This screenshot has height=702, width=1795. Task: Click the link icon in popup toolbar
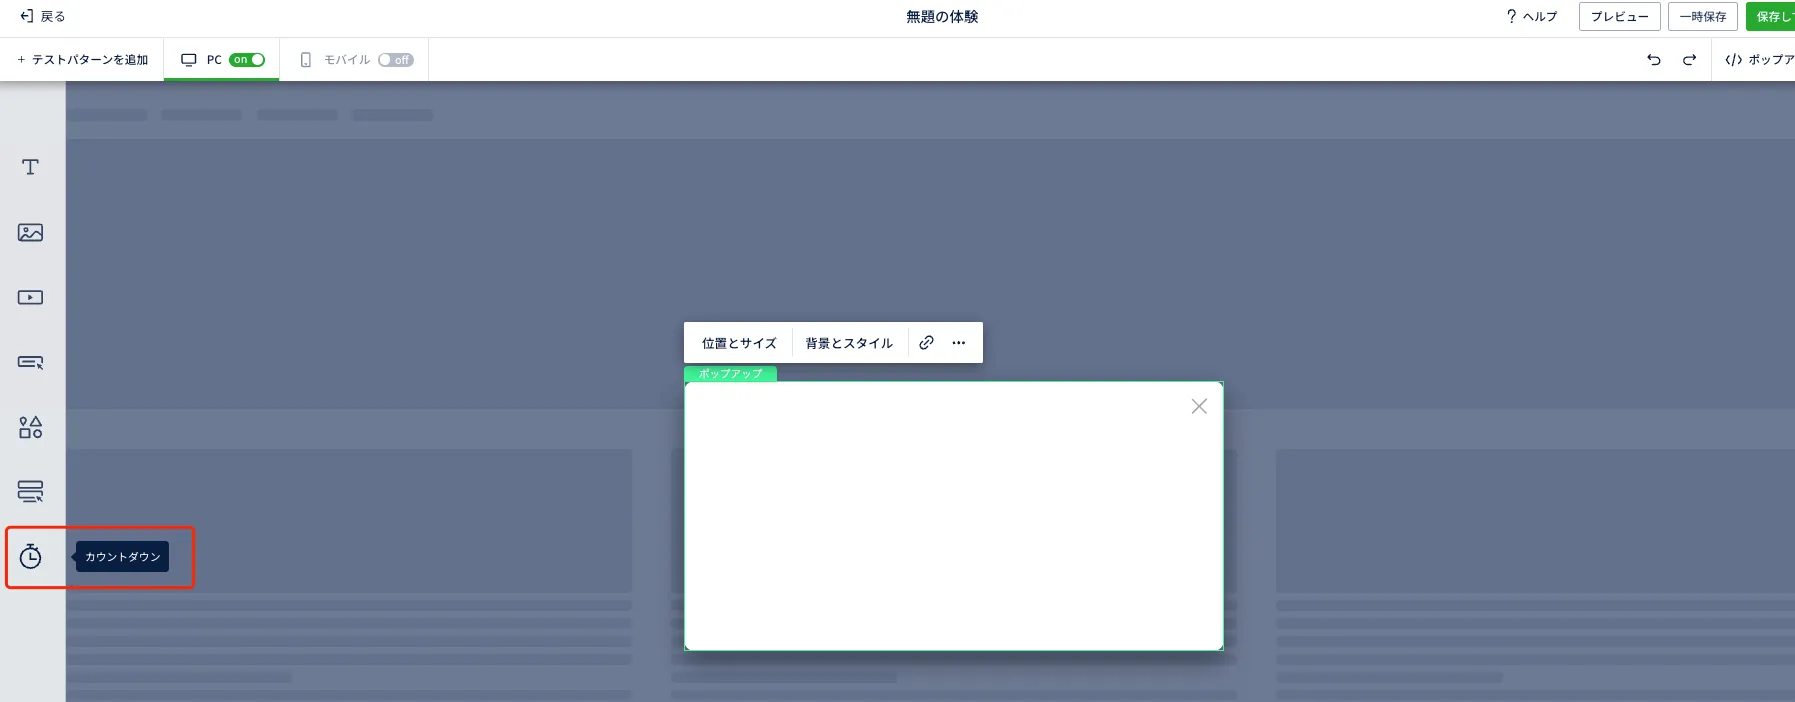click(x=926, y=343)
